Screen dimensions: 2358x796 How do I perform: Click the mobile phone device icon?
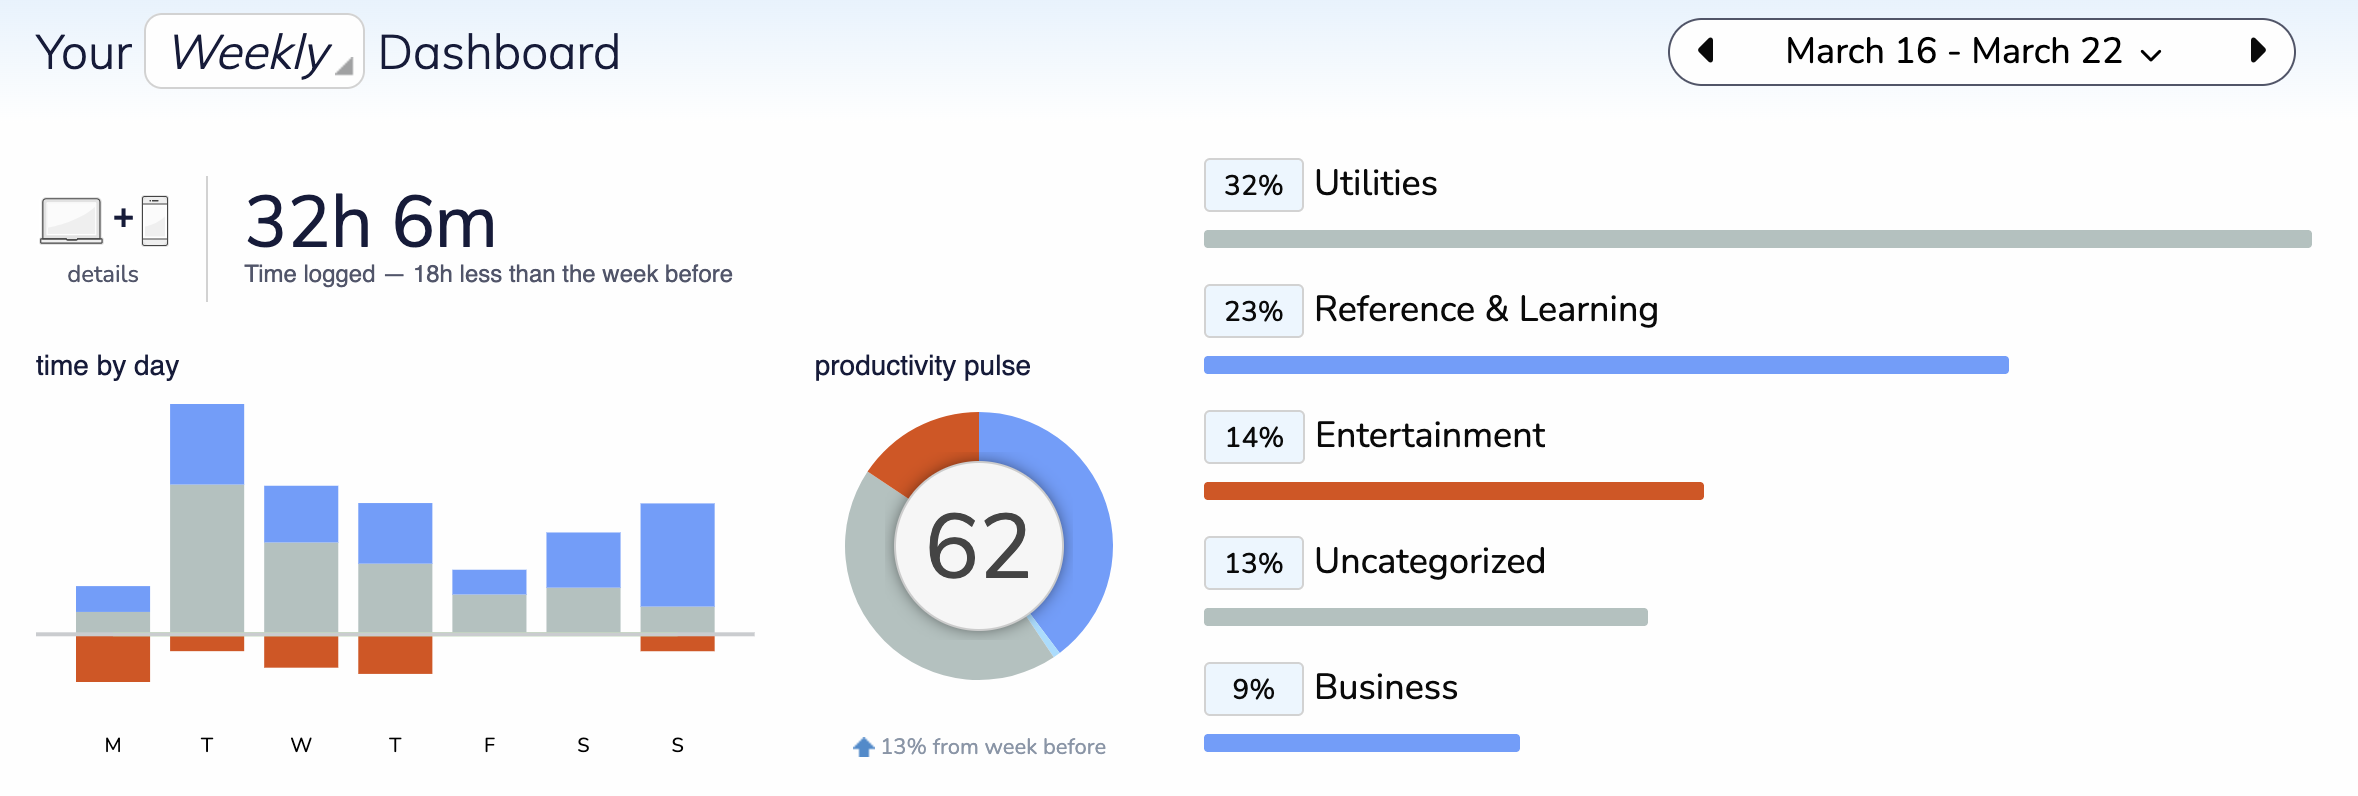155,220
